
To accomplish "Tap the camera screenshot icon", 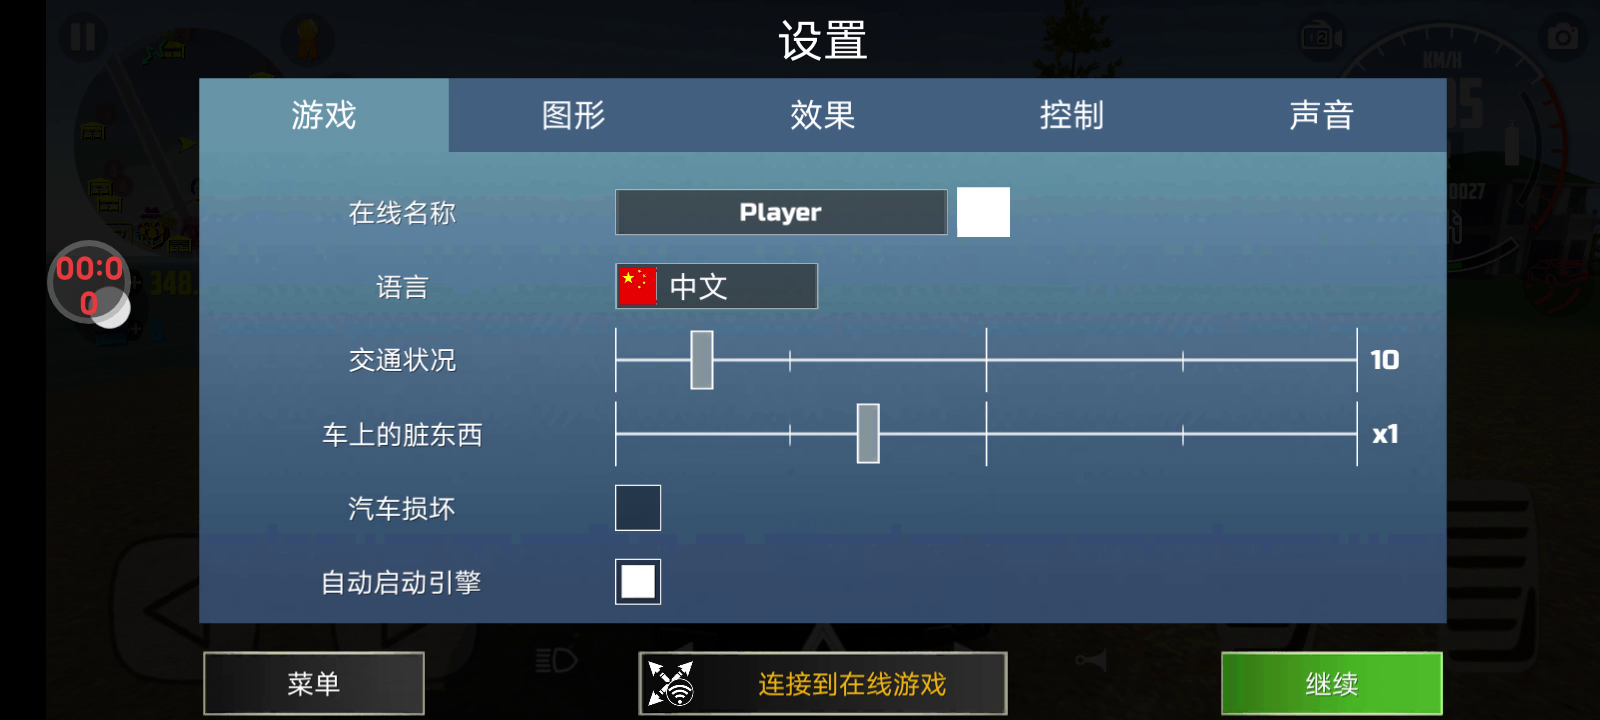I will [1562, 38].
